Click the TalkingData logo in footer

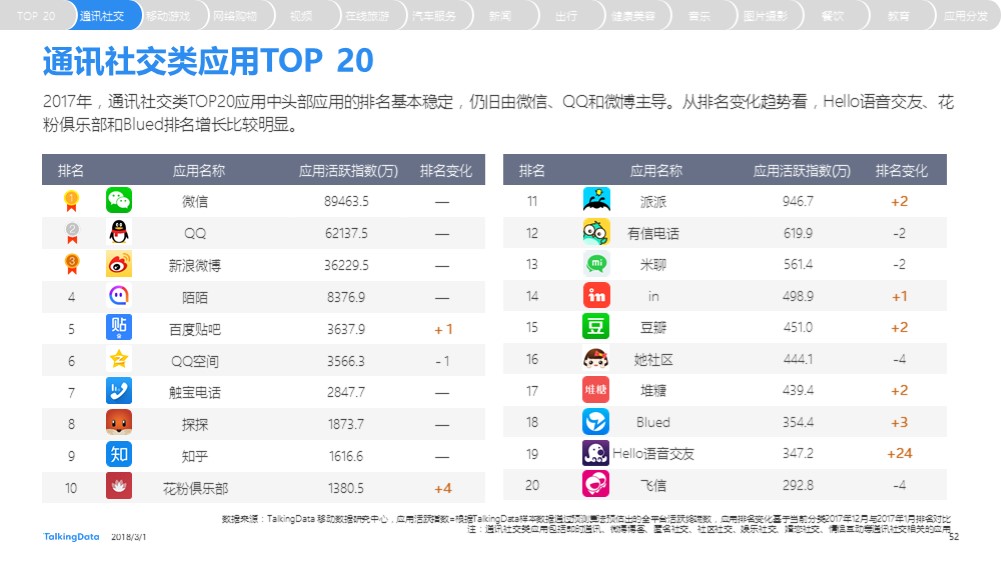tap(72, 537)
